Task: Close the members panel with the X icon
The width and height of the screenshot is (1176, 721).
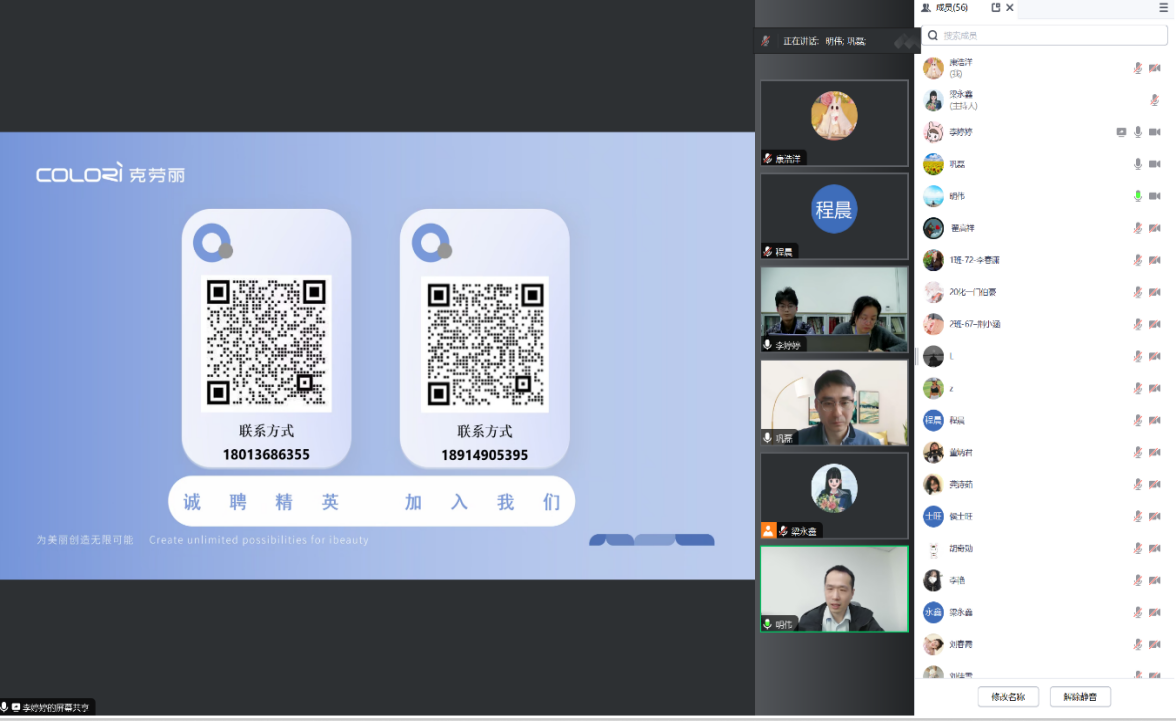Action: coord(1010,8)
